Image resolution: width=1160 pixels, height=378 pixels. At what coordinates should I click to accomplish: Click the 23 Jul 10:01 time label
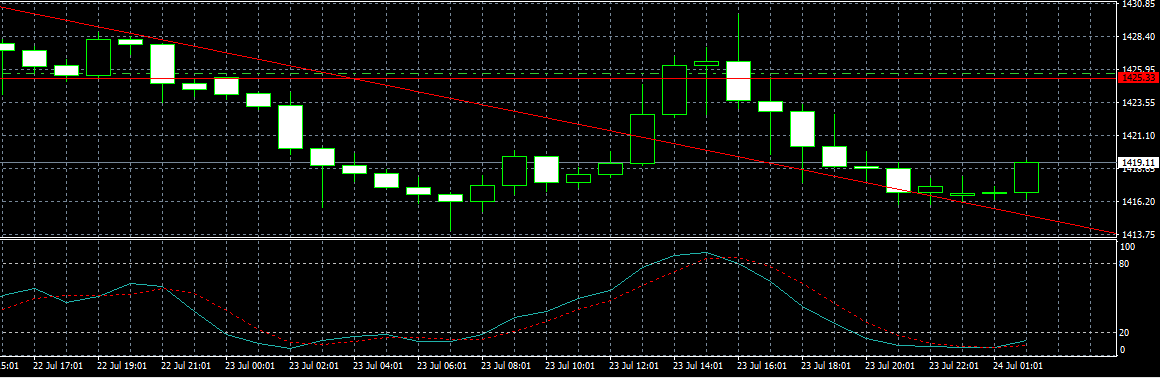click(570, 365)
